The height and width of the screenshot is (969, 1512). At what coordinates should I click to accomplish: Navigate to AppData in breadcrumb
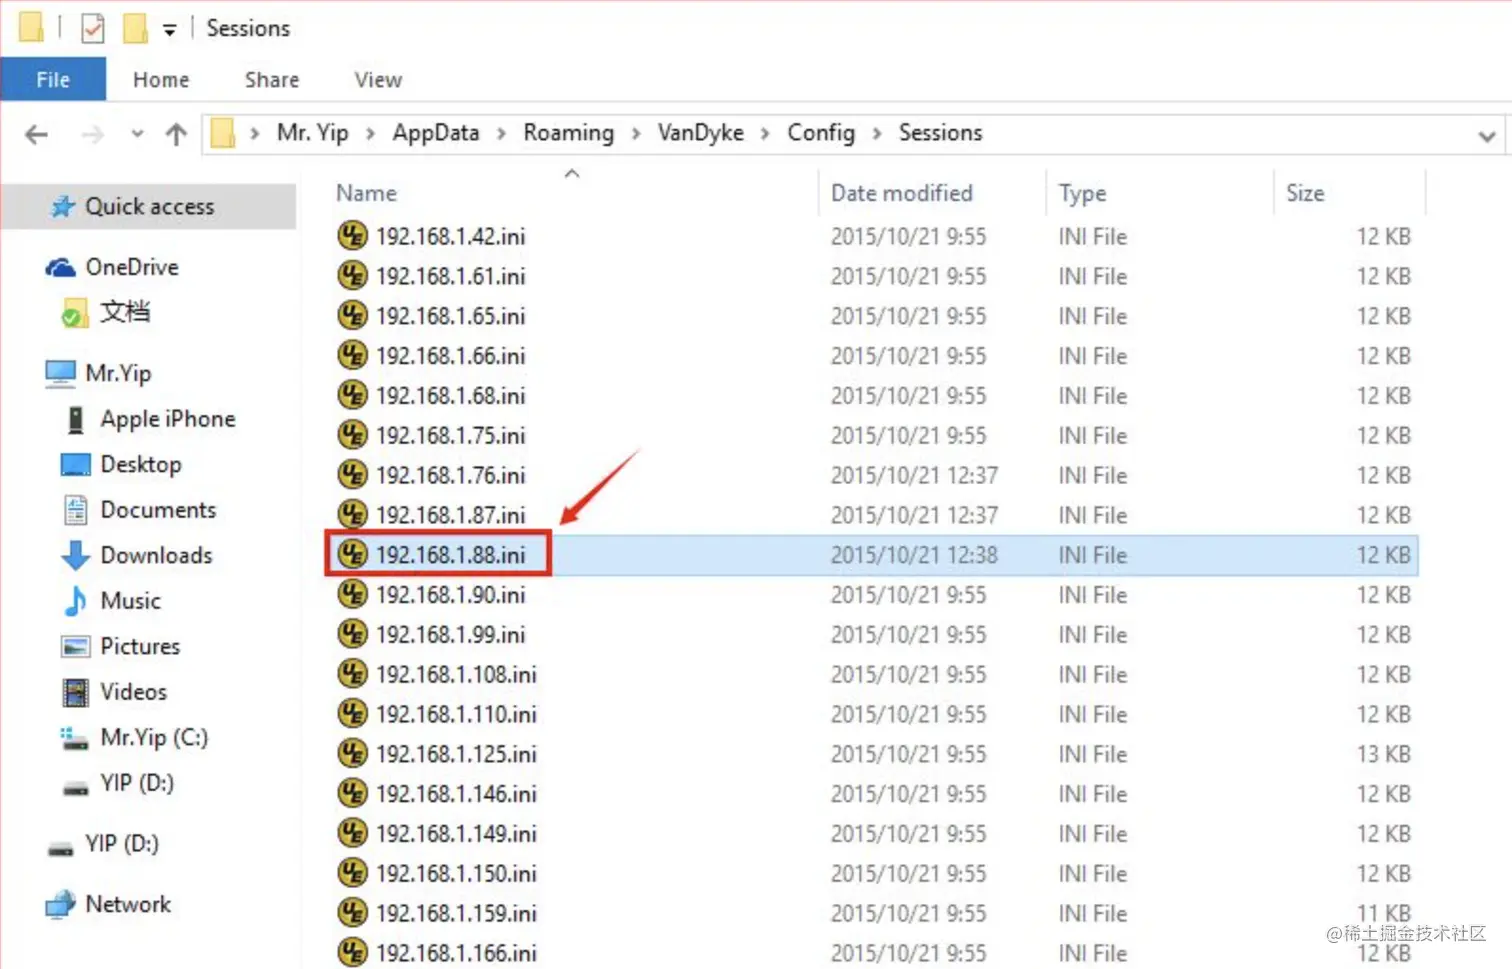coord(436,133)
